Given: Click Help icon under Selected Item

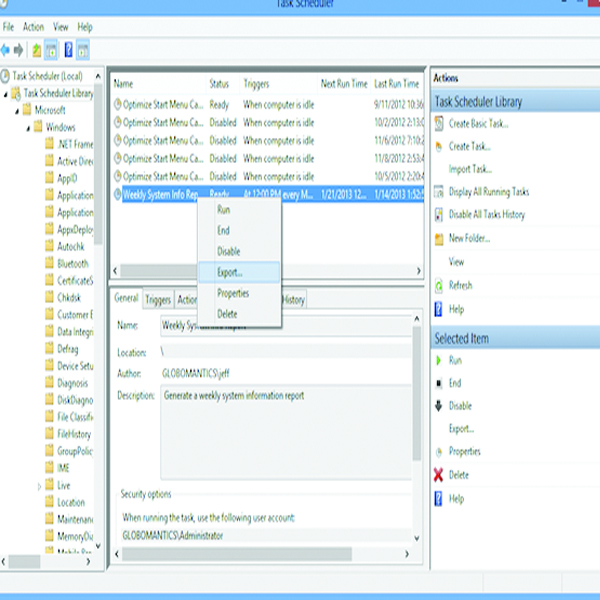Looking at the screenshot, I should coord(439,499).
